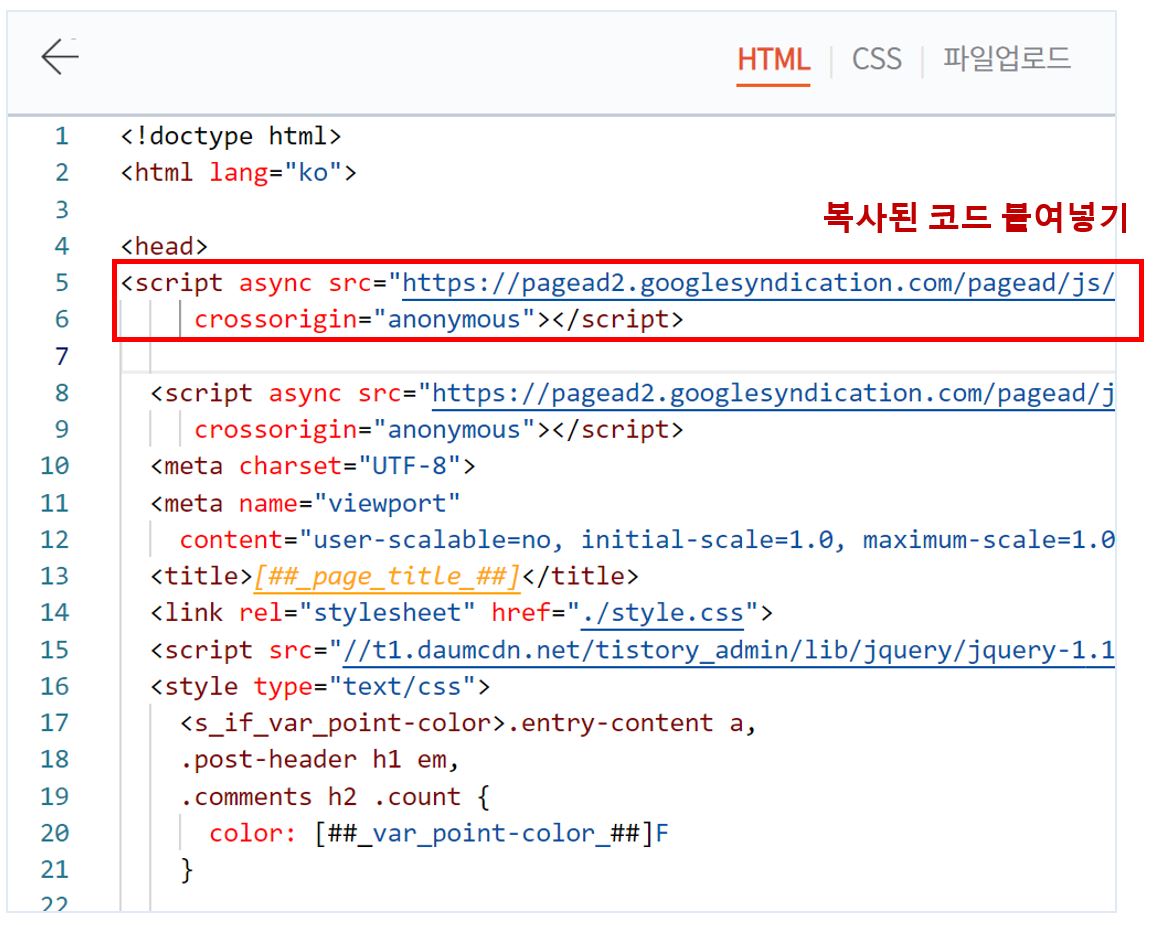The height and width of the screenshot is (925, 1162).
Task: Click the .post-header h1 em line
Action: click(x=319, y=760)
